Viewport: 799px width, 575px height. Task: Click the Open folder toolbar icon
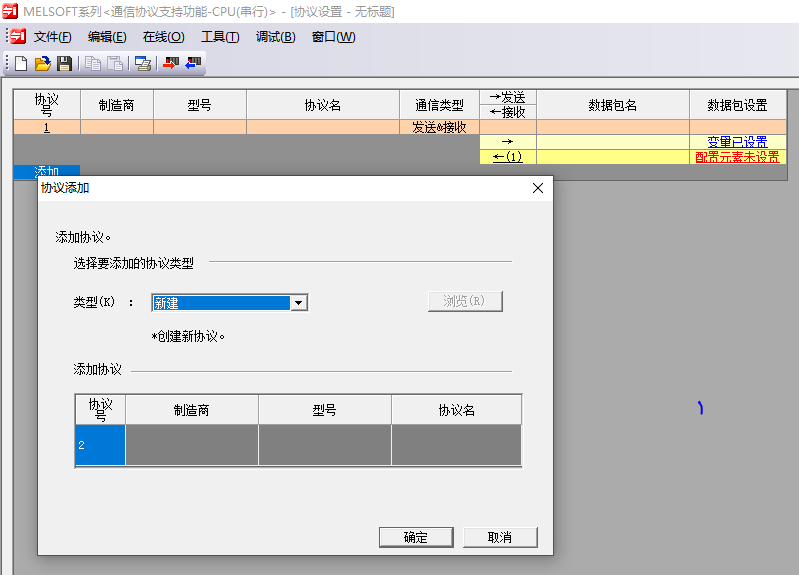point(43,64)
